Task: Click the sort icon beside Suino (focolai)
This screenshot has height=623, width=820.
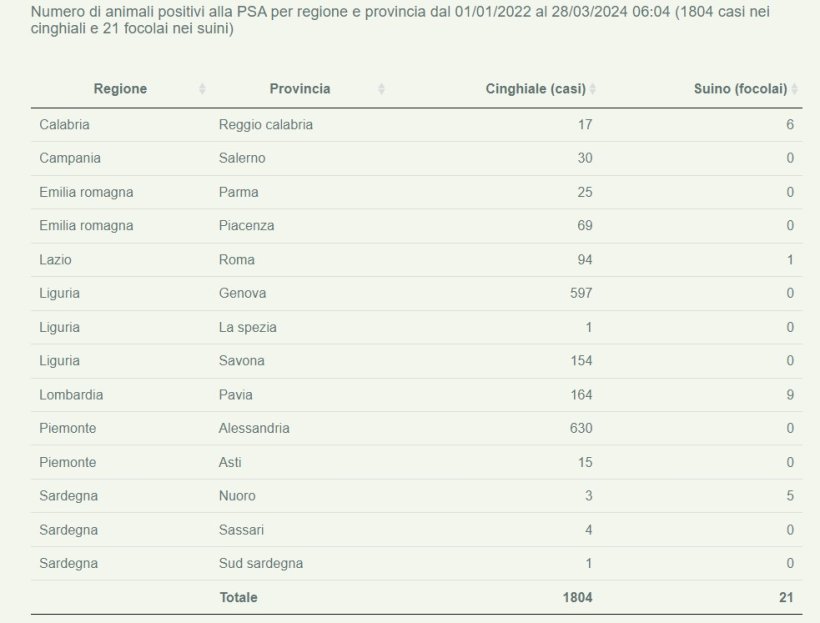Action: click(794, 87)
